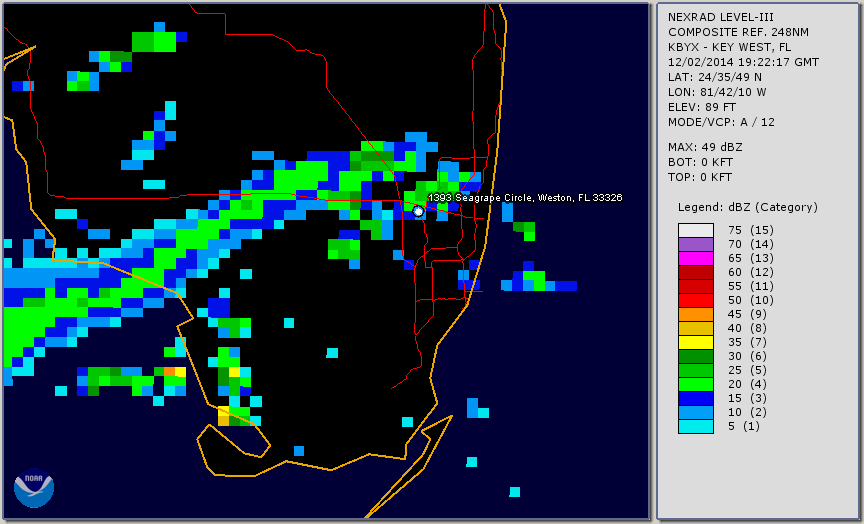The height and width of the screenshot is (524, 864).
Task: Select the 40 dBZ gold legend swatch
Action: pyautogui.click(x=695, y=328)
